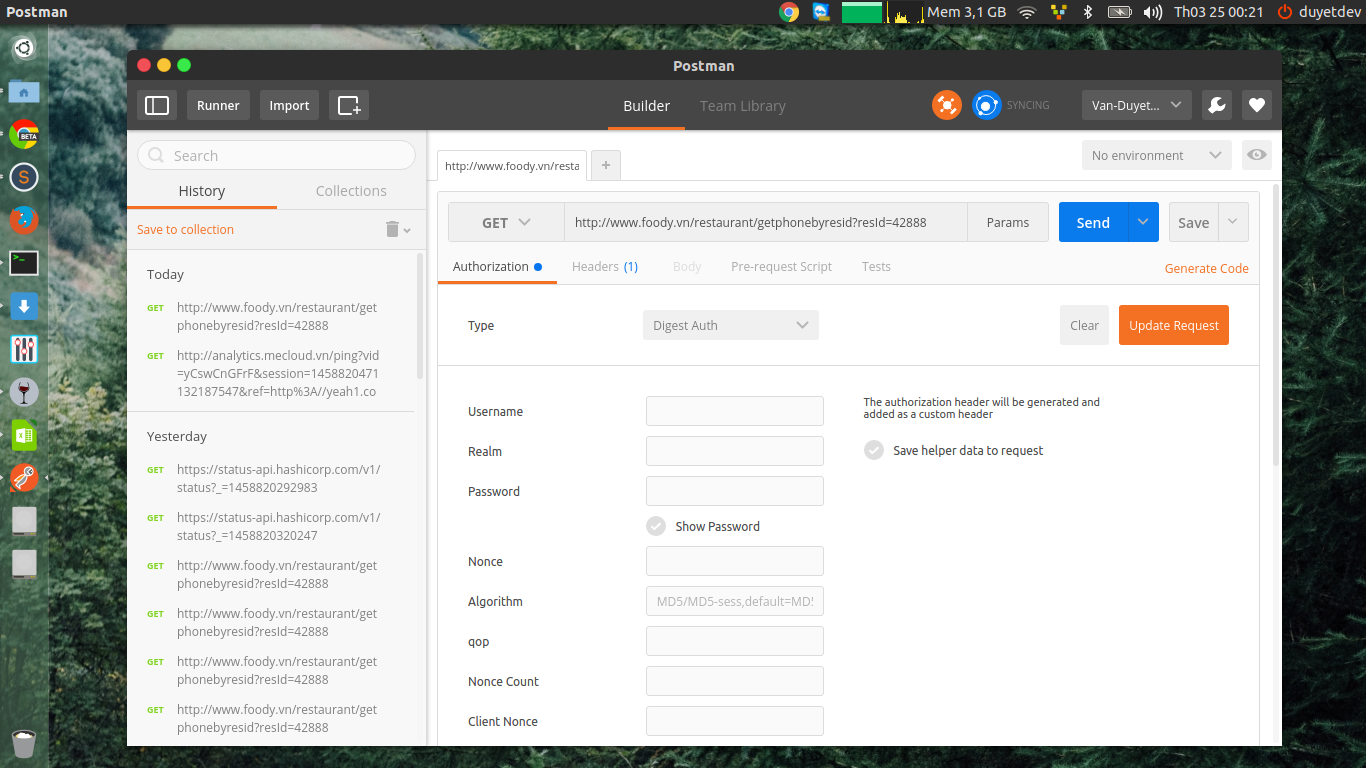Click the Algorithm input field
This screenshot has height=768, width=1366.
tap(735, 601)
